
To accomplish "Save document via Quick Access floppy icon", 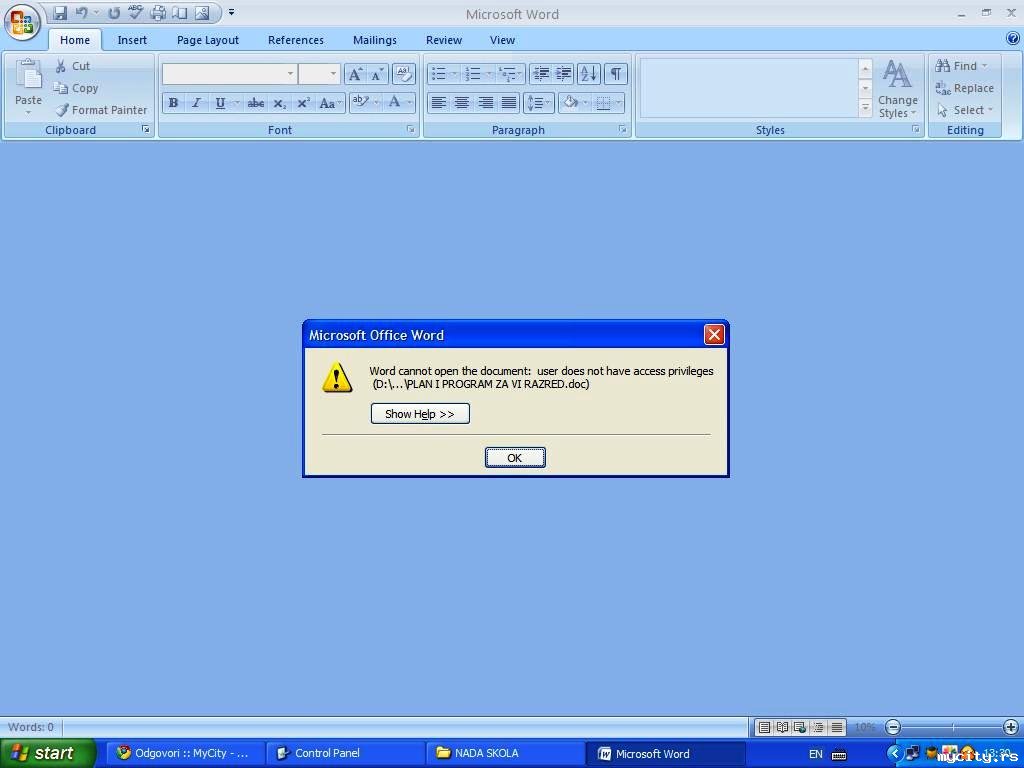I will pos(60,13).
